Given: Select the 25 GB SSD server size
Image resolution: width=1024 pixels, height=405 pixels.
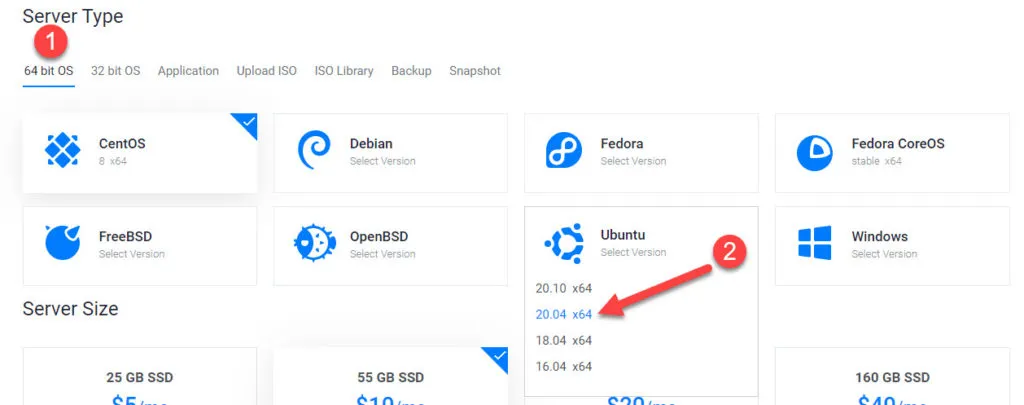Looking at the screenshot, I should [140, 378].
